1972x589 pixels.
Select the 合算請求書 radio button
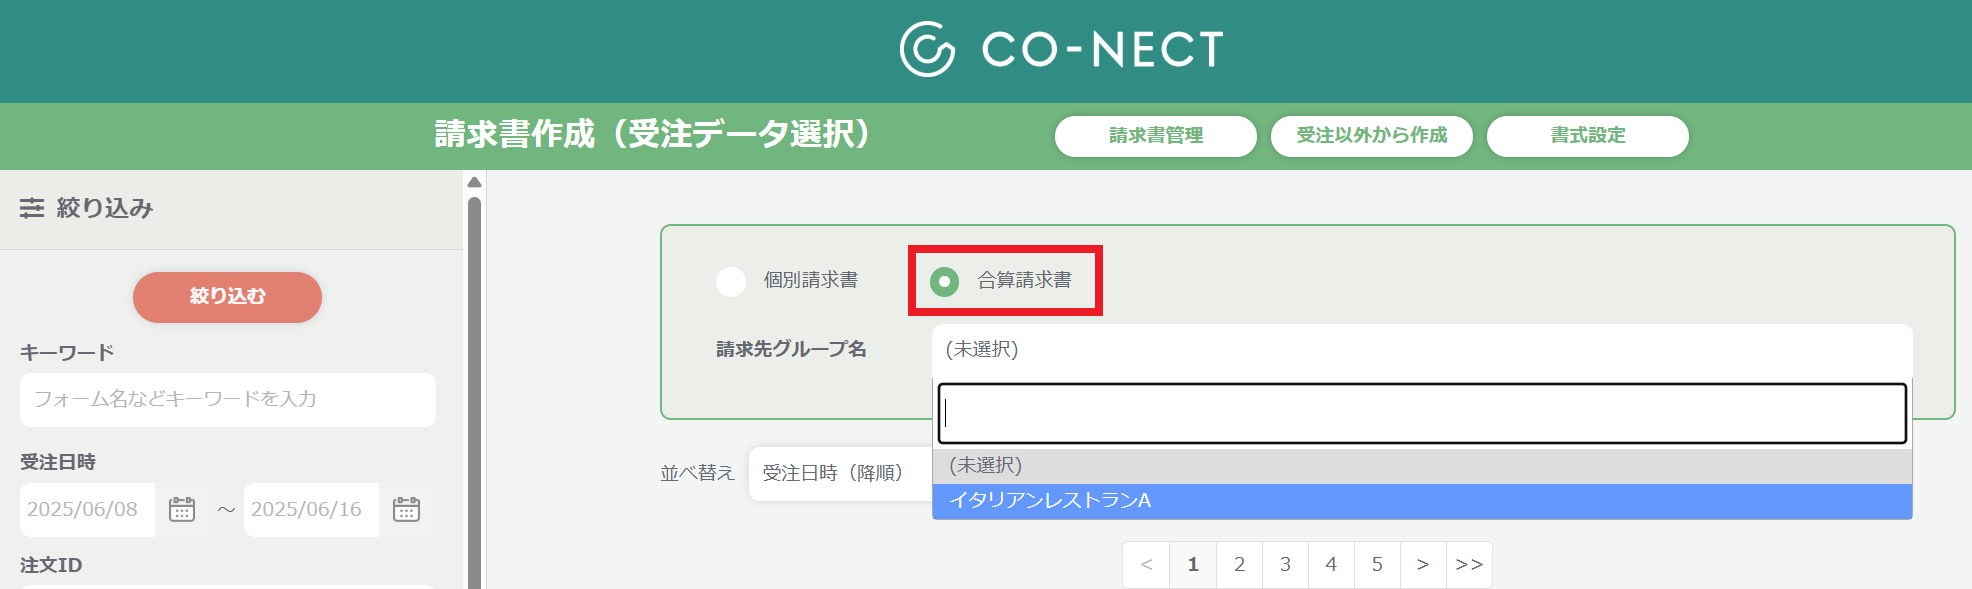(944, 282)
